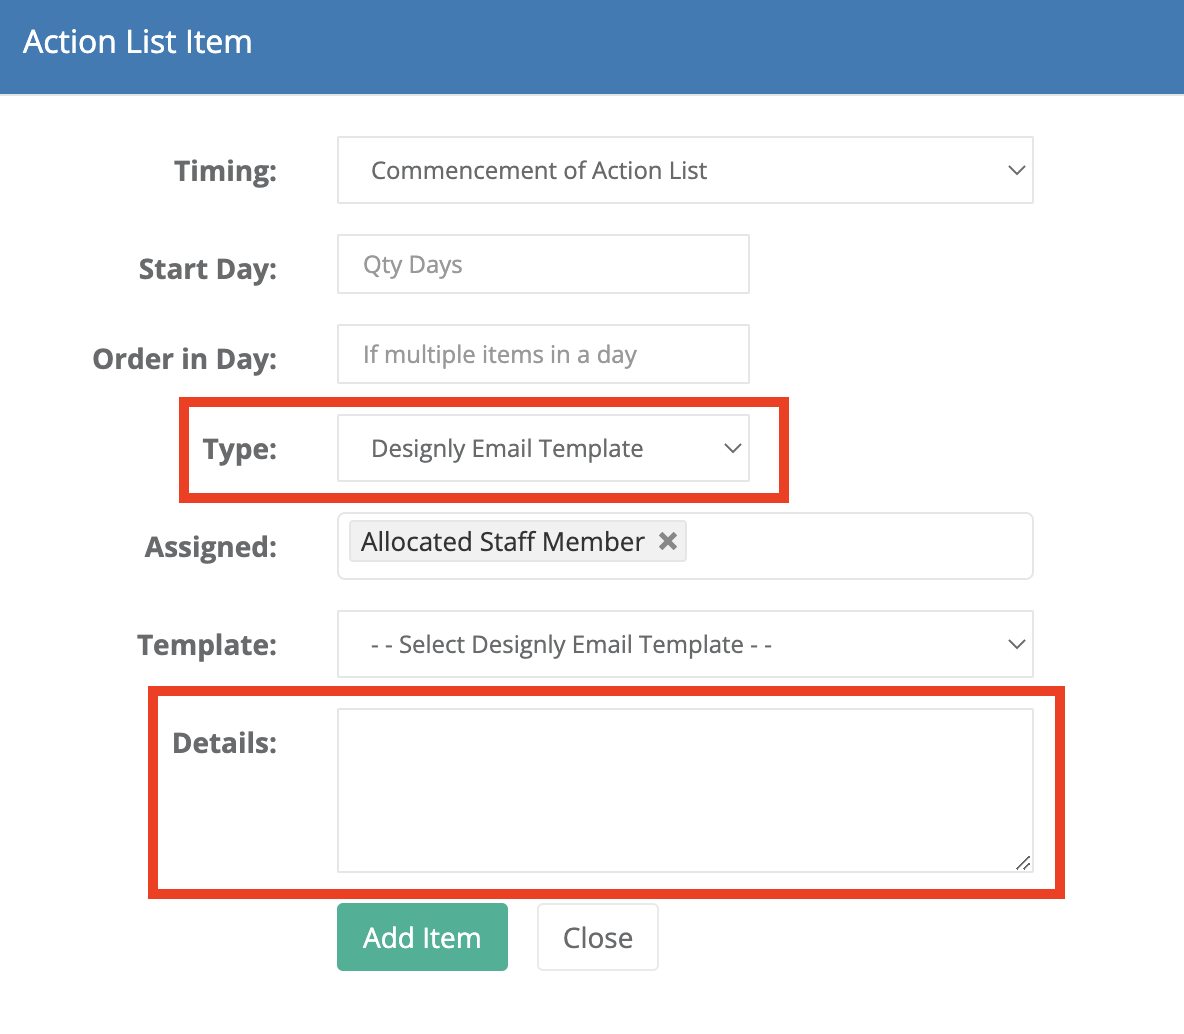
Task: Remove the Allocated Staff Member tag
Action: (668, 542)
